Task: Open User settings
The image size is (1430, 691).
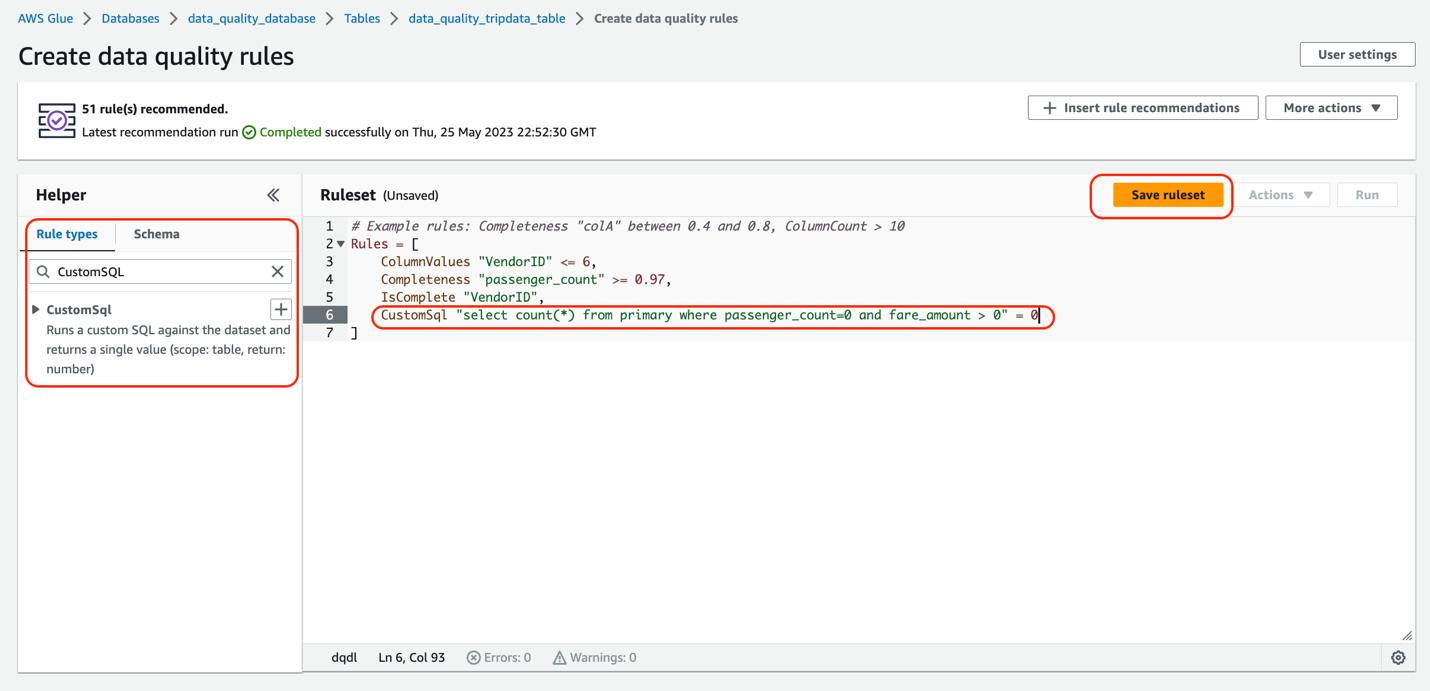Action: pyautogui.click(x=1357, y=54)
